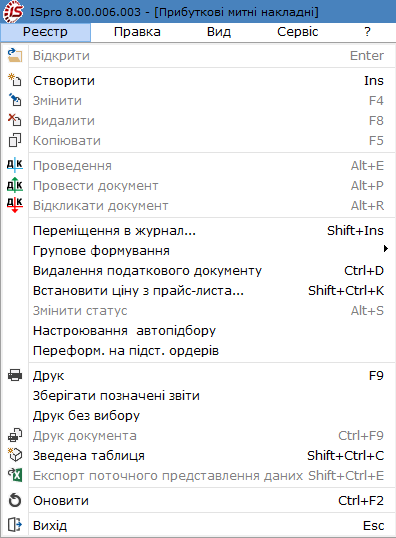Open the Вид menu

[219, 32]
